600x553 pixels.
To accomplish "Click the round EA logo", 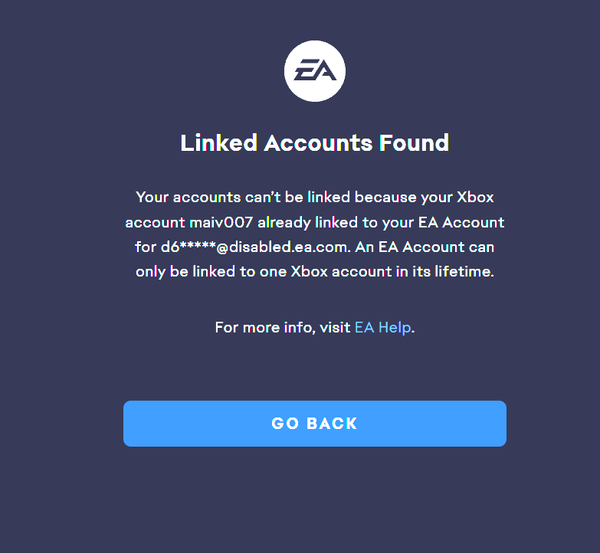I will (315, 71).
